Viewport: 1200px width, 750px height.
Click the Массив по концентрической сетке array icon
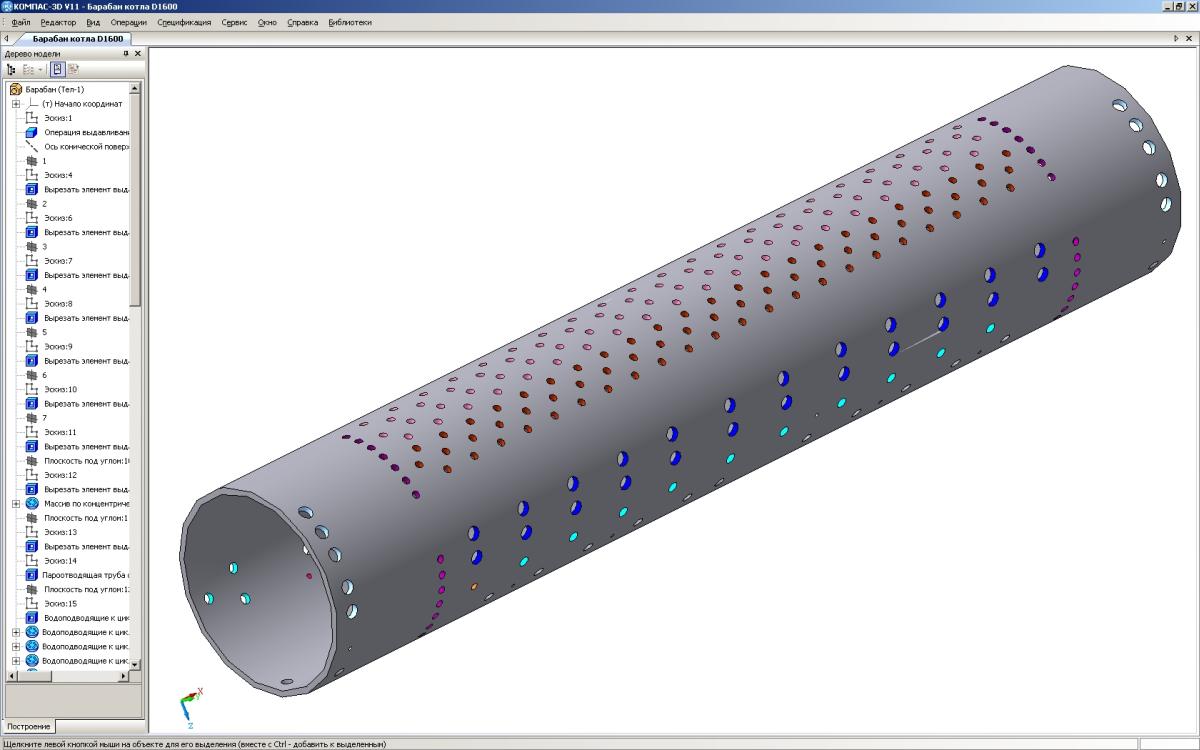tap(31, 504)
